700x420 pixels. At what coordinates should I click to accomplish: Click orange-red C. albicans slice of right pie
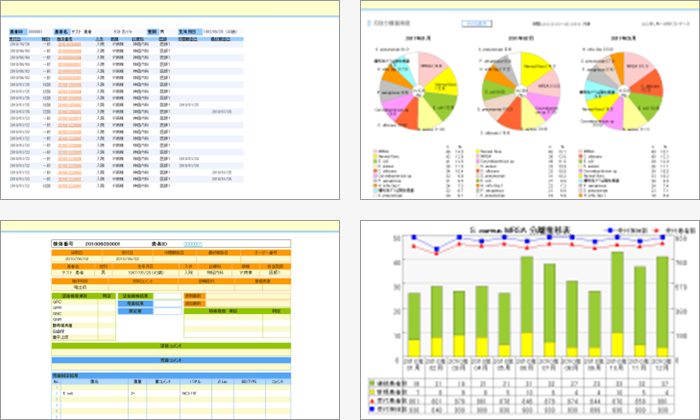pos(649,86)
